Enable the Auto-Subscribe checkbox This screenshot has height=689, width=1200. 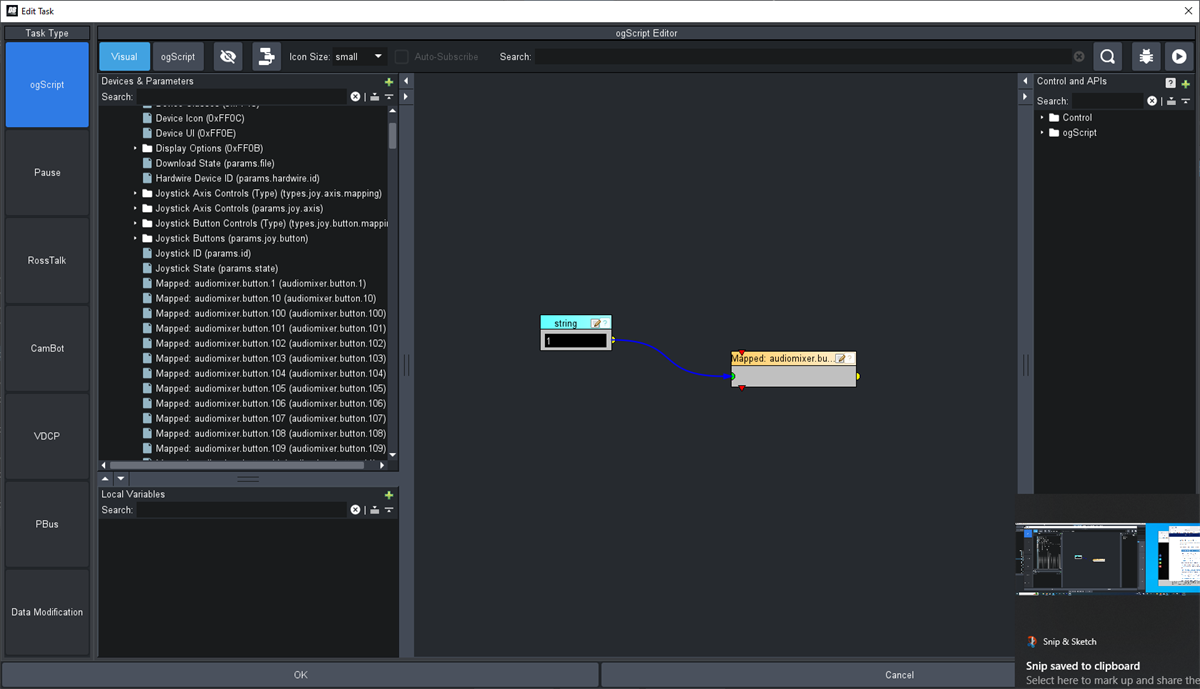pos(402,57)
